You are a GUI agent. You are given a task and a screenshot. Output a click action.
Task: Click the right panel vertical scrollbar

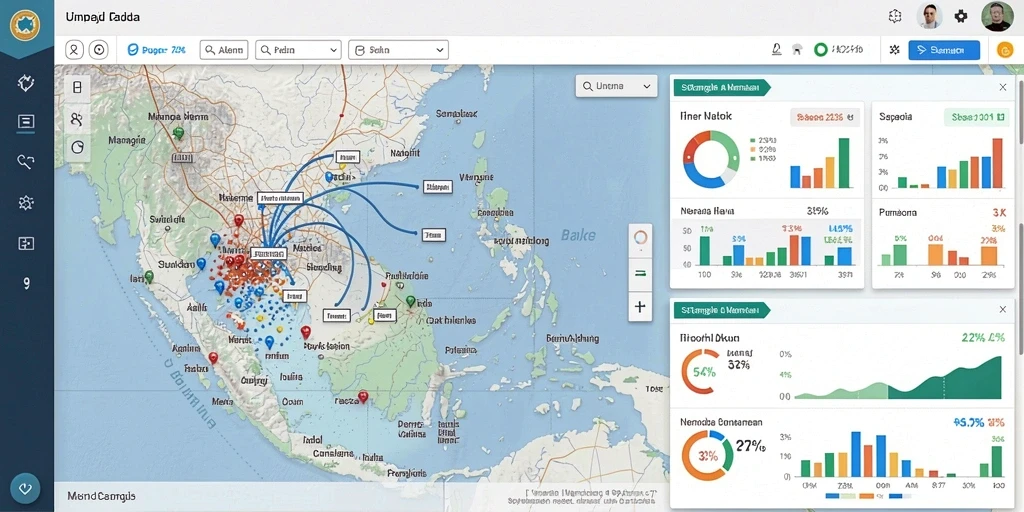click(1020, 111)
